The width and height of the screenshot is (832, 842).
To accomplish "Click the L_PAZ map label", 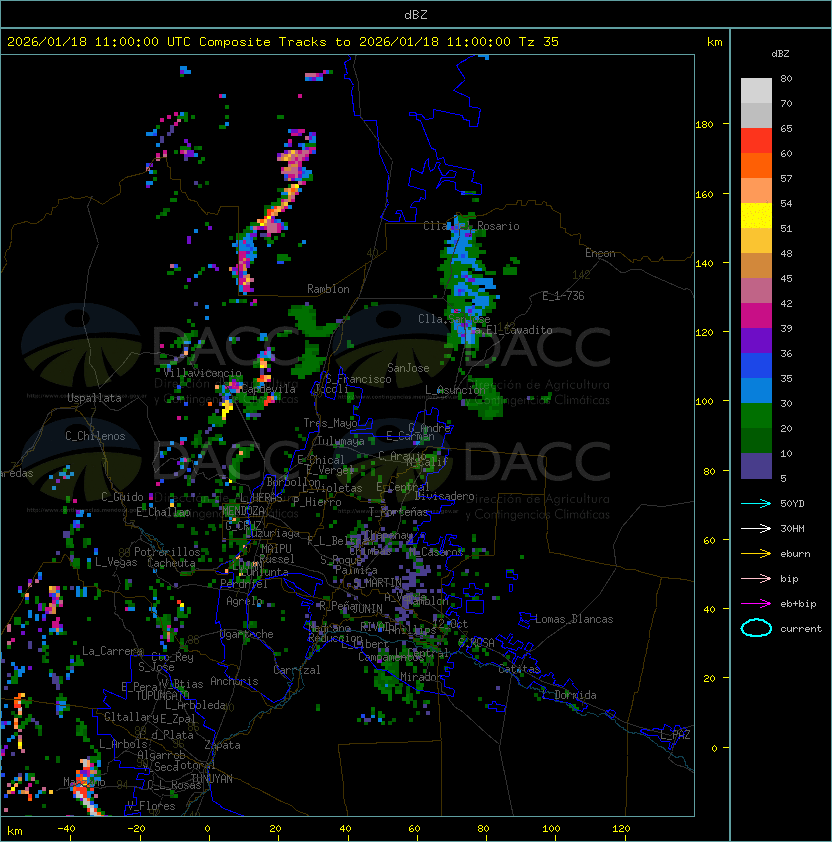I will (x=675, y=735).
